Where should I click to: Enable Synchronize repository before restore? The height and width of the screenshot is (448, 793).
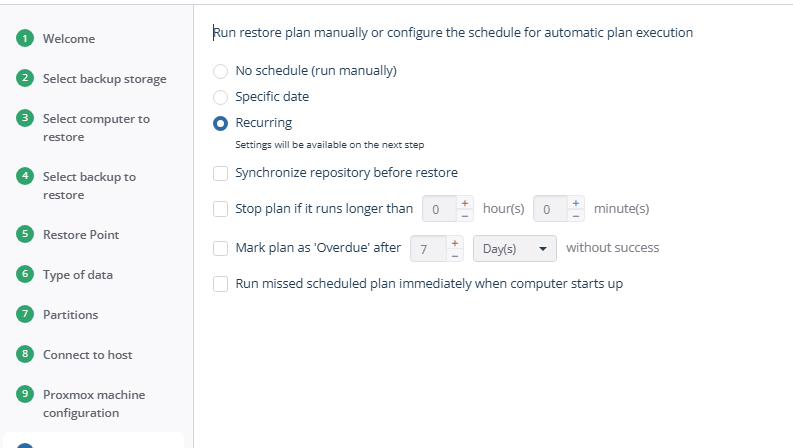click(x=221, y=173)
